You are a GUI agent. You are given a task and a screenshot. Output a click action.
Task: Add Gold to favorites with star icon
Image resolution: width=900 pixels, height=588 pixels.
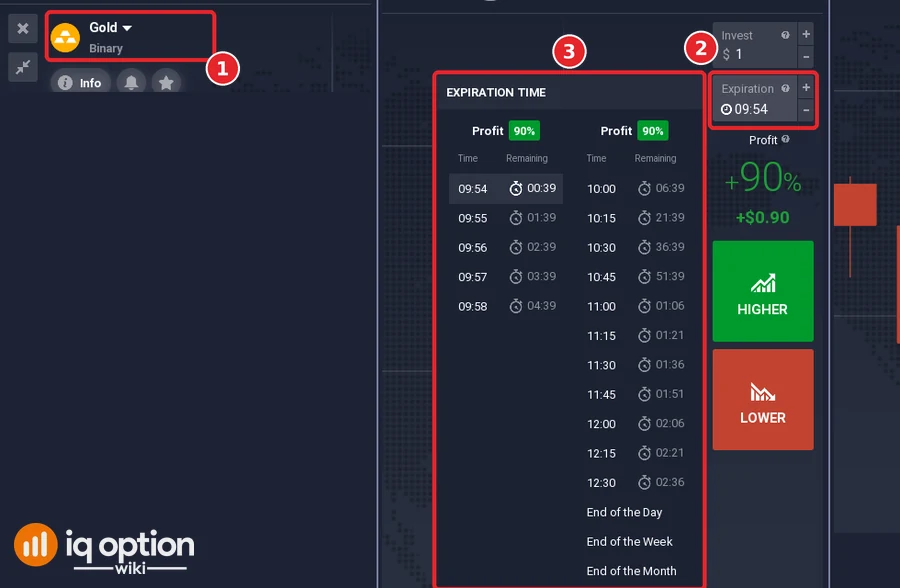click(x=166, y=83)
